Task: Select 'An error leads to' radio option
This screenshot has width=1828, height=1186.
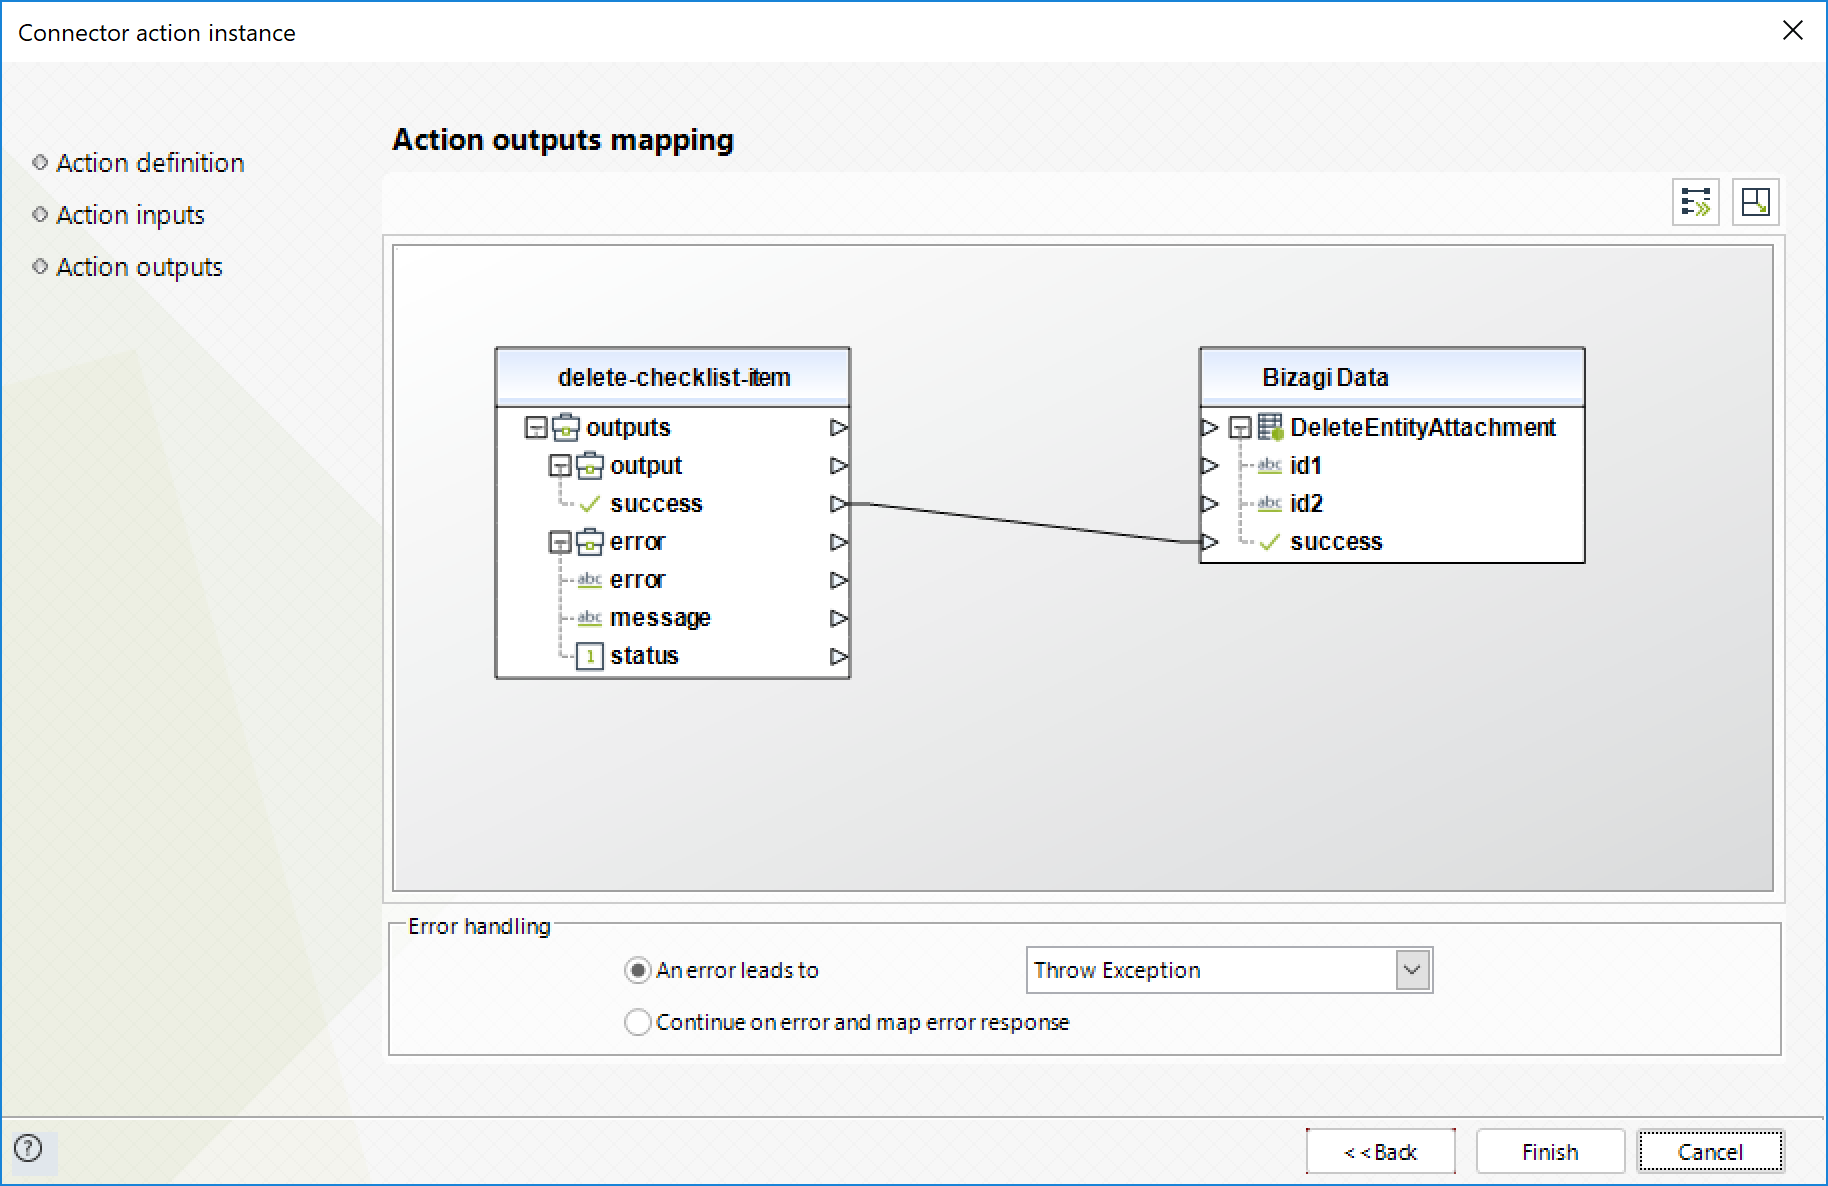Action: (637, 970)
